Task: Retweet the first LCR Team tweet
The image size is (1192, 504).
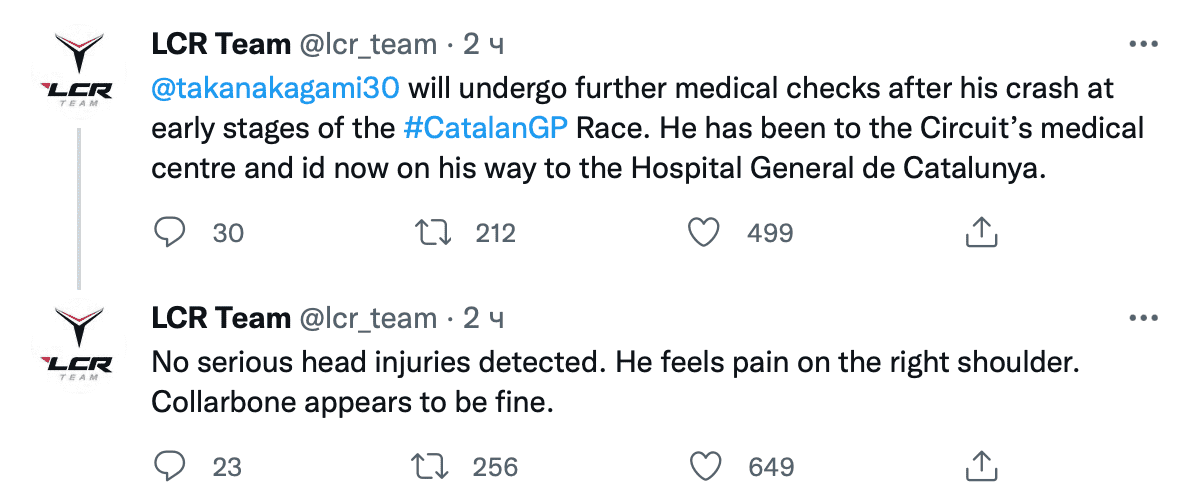Action: tap(434, 232)
